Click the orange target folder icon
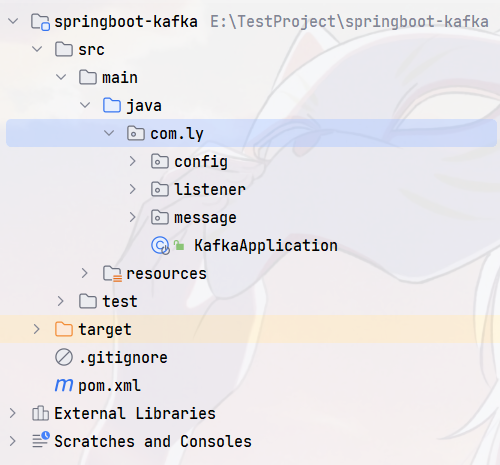 (64, 329)
